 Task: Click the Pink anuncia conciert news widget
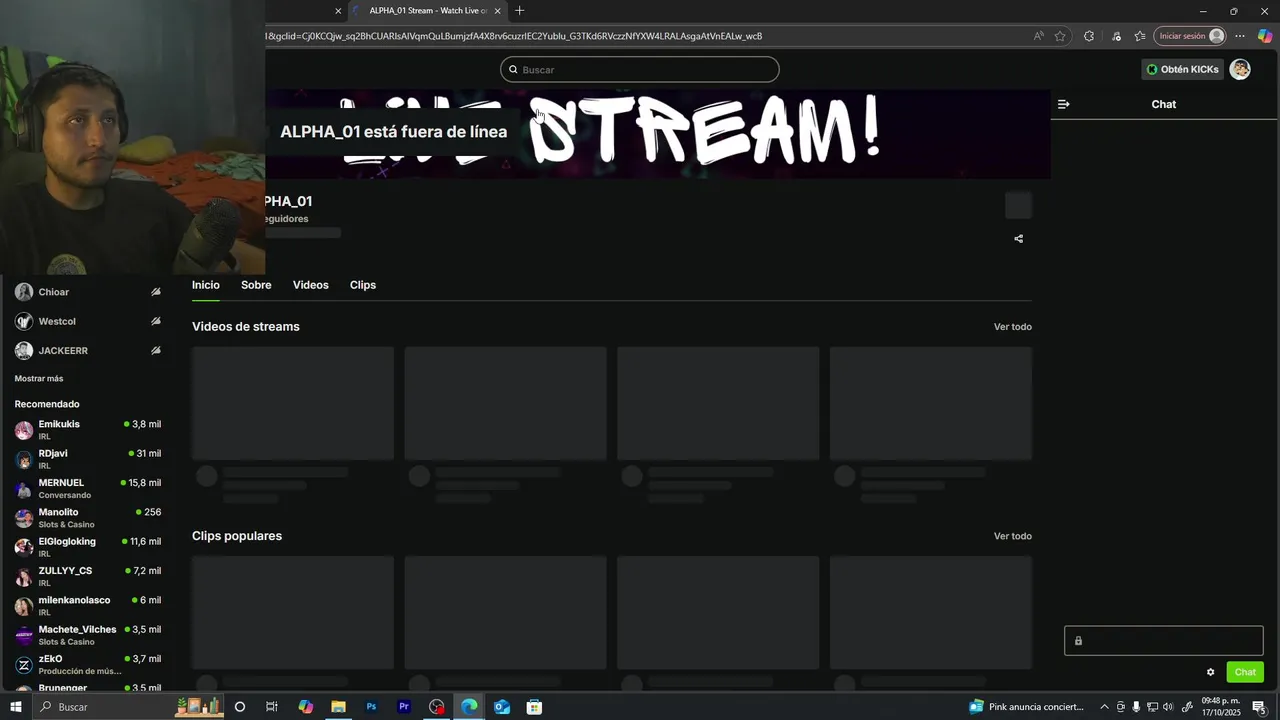pos(1026,707)
